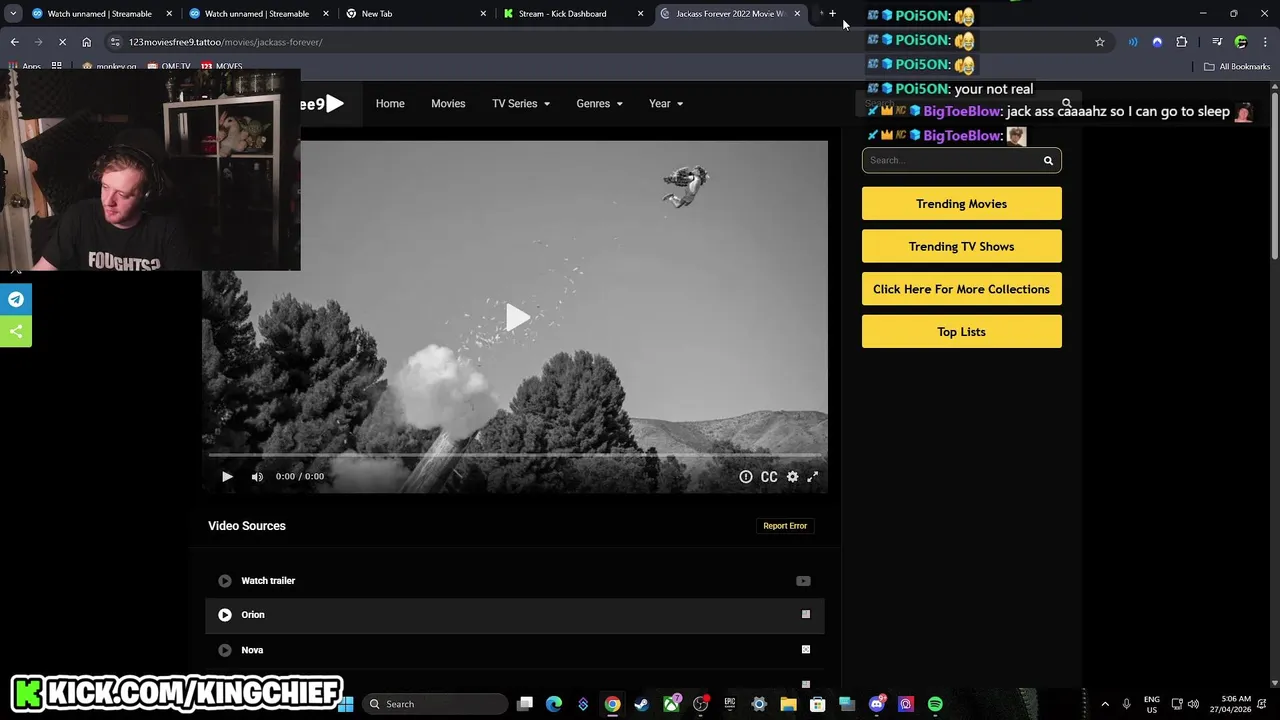Open Trending TV Shows
Viewport: 1280px width, 720px height.
961,247
